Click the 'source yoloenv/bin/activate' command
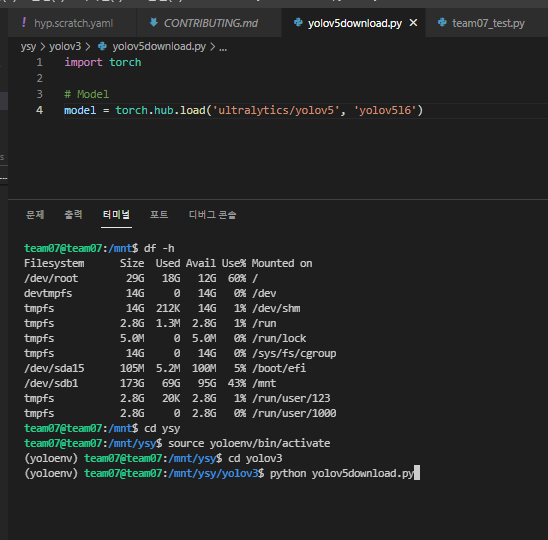This screenshot has height=540, width=548. point(249,444)
